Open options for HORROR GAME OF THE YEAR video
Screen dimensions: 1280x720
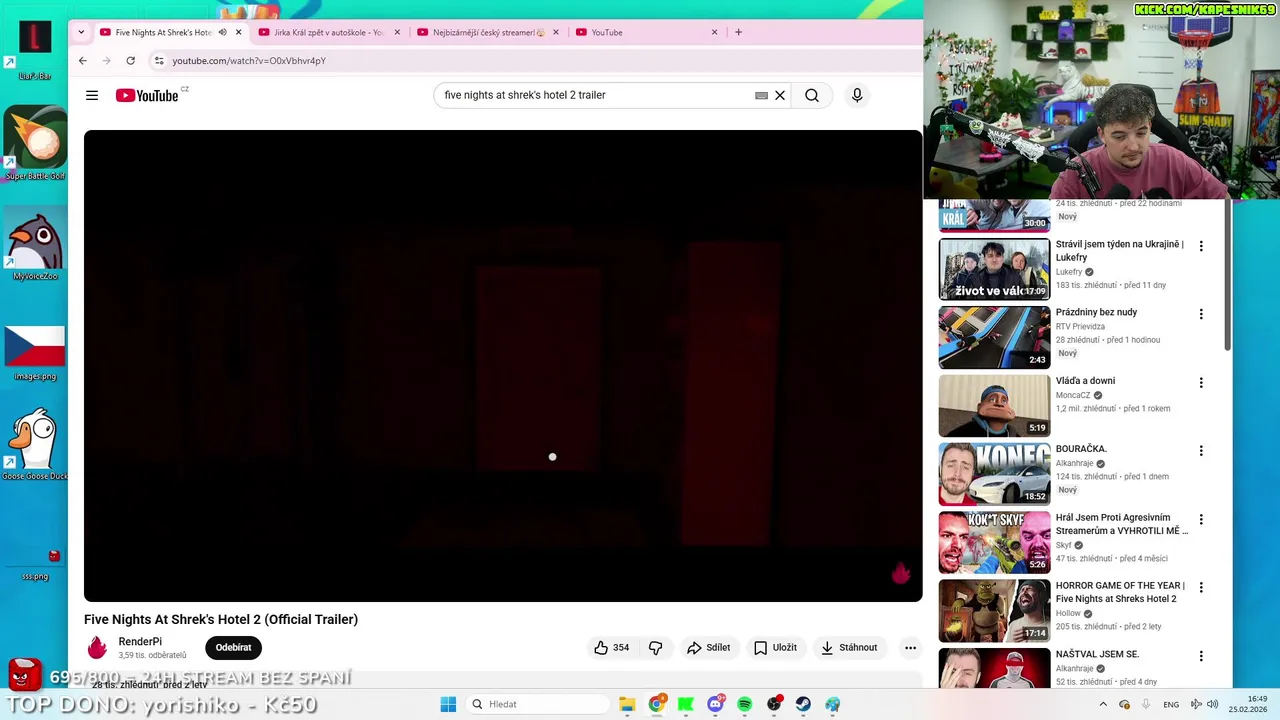point(1201,588)
